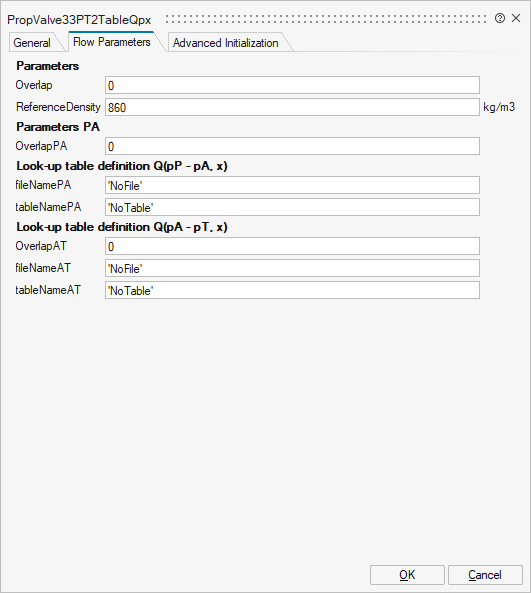Close the PropValve33PT2TableQpx dialog

[516, 18]
